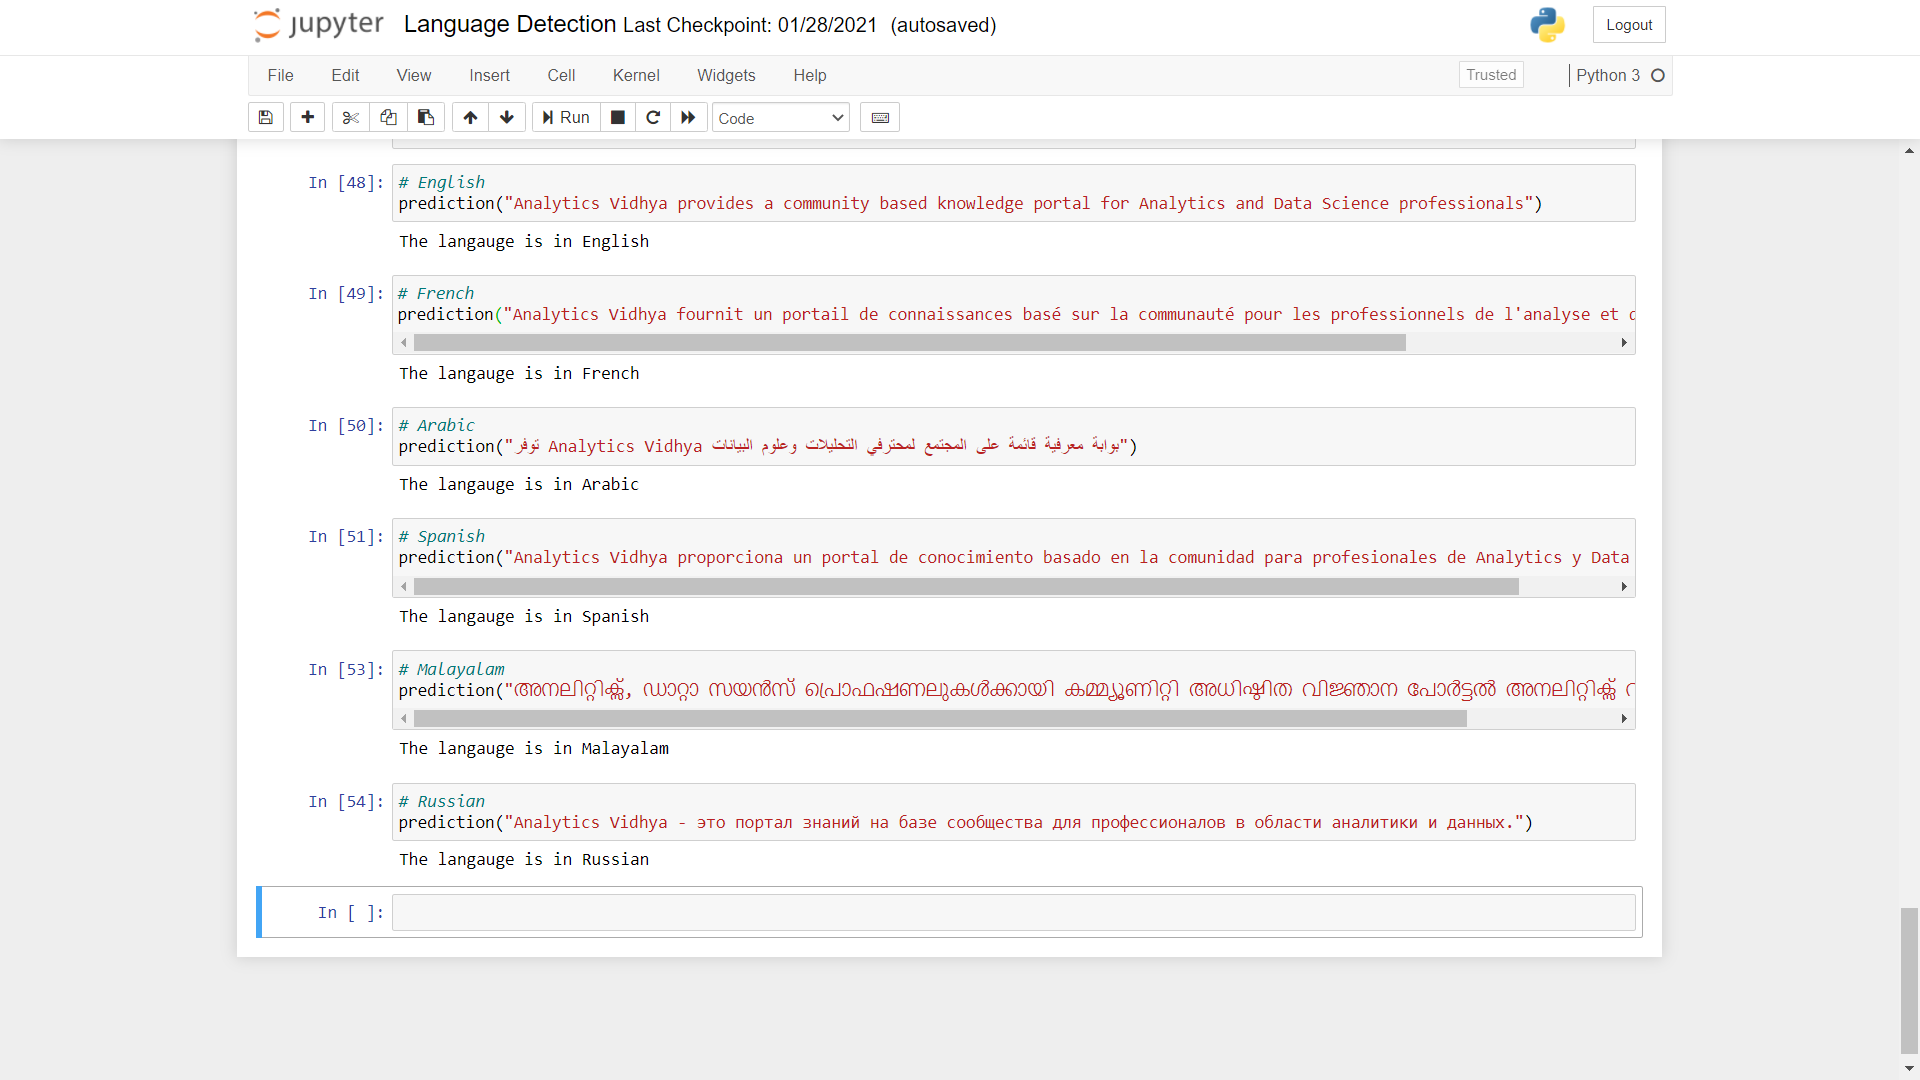Click the page scroll down arrow
This screenshot has width=1920, height=1080.
(1910, 1069)
